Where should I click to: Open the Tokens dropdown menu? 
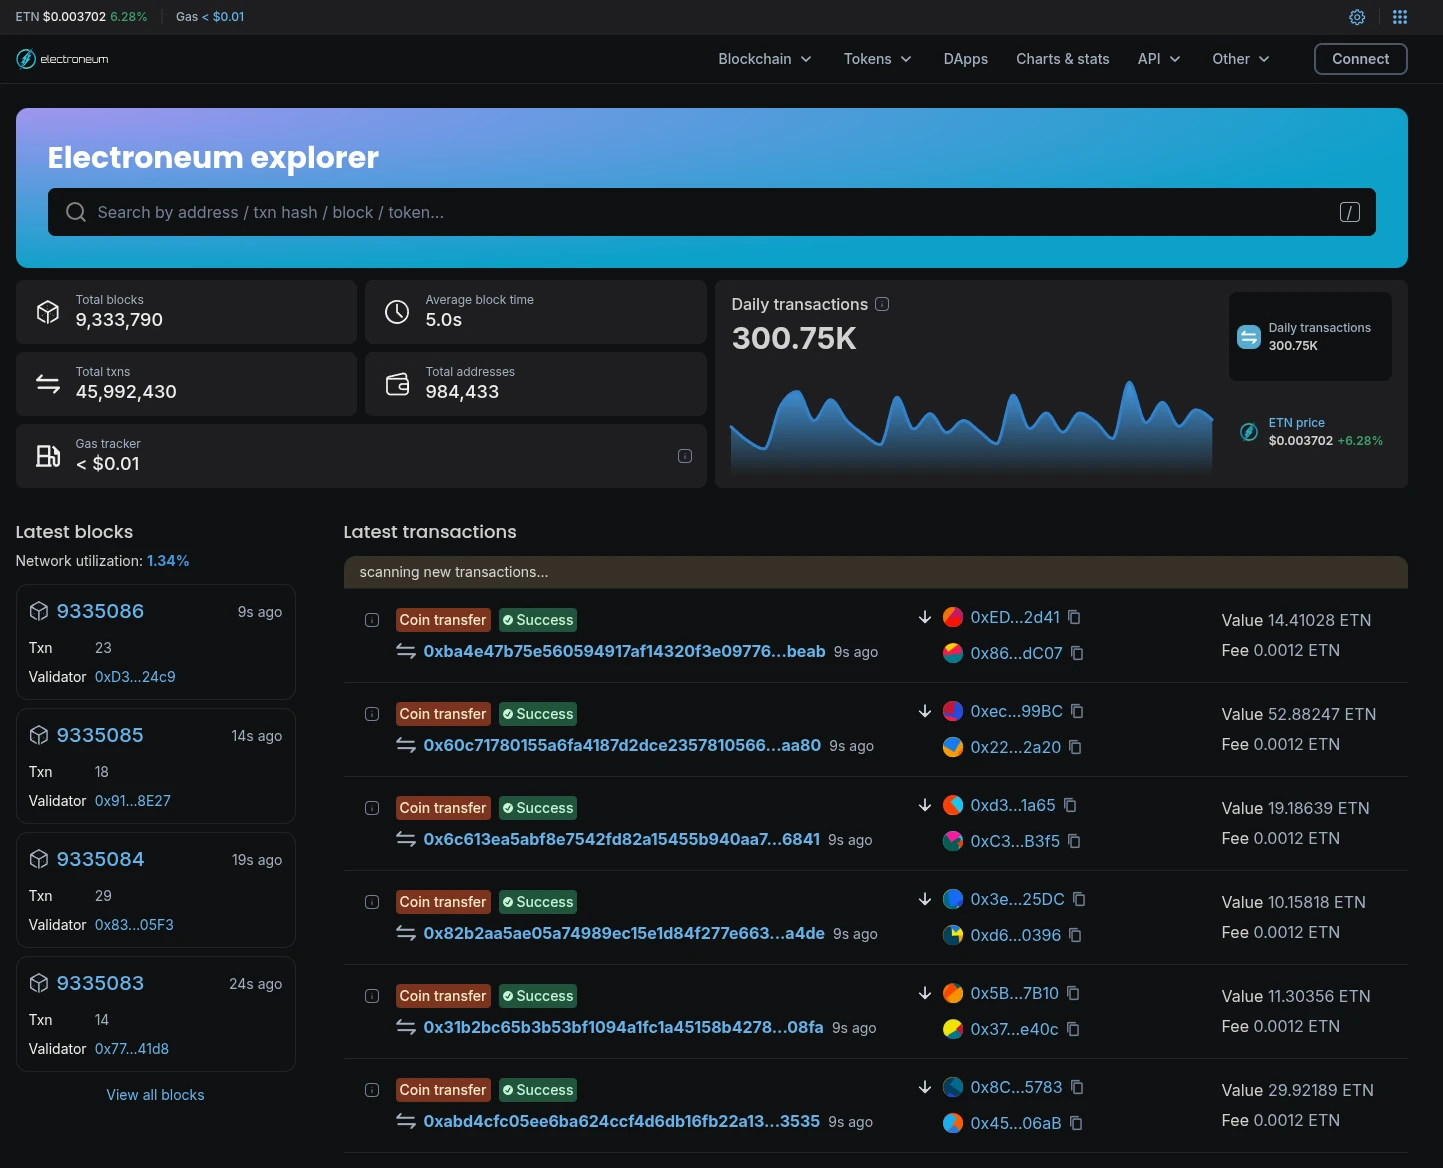tap(877, 59)
